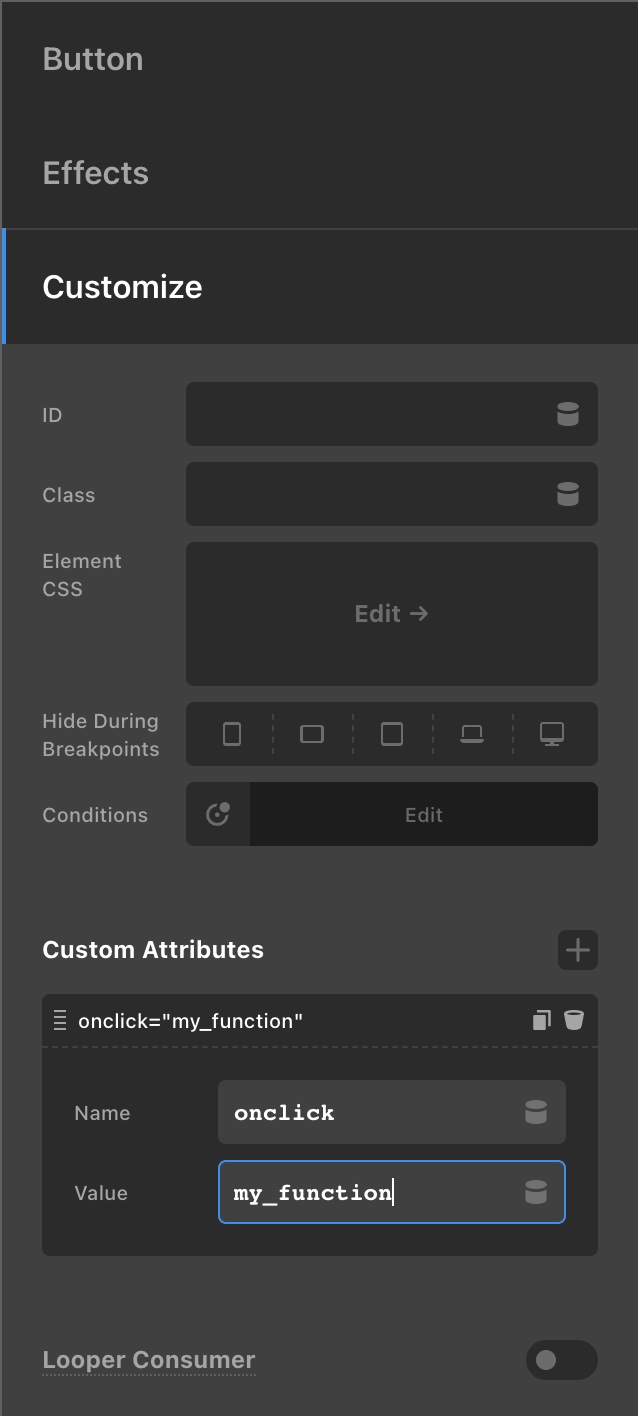The height and width of the screenshot is (1416, 638).
Task: Click the Conditions status icon
Action: [x=218, y=814]
